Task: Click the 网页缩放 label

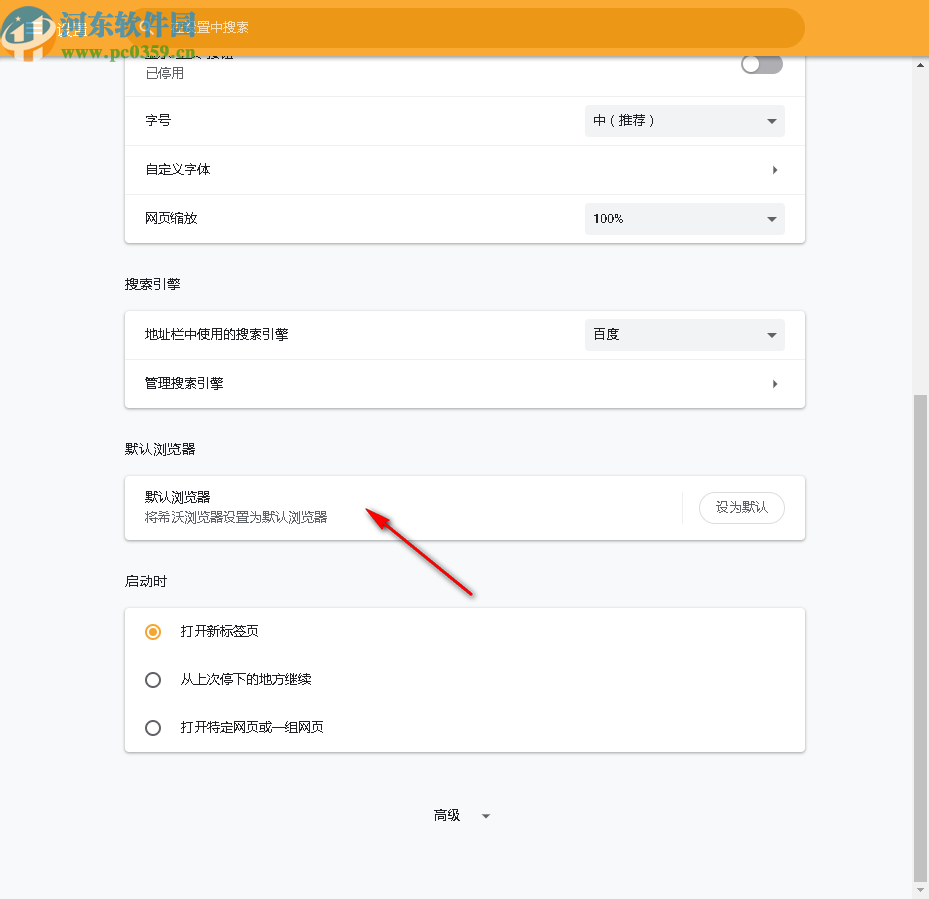Action: pos(171,218)
